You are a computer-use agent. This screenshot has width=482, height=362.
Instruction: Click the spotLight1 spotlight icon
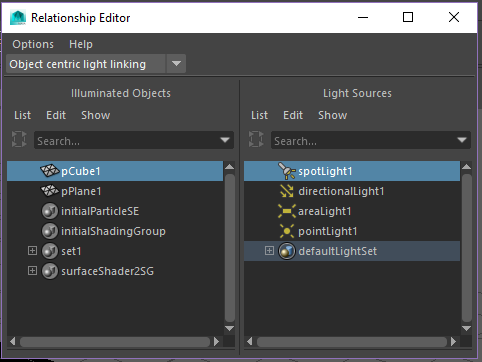point(287,171)
